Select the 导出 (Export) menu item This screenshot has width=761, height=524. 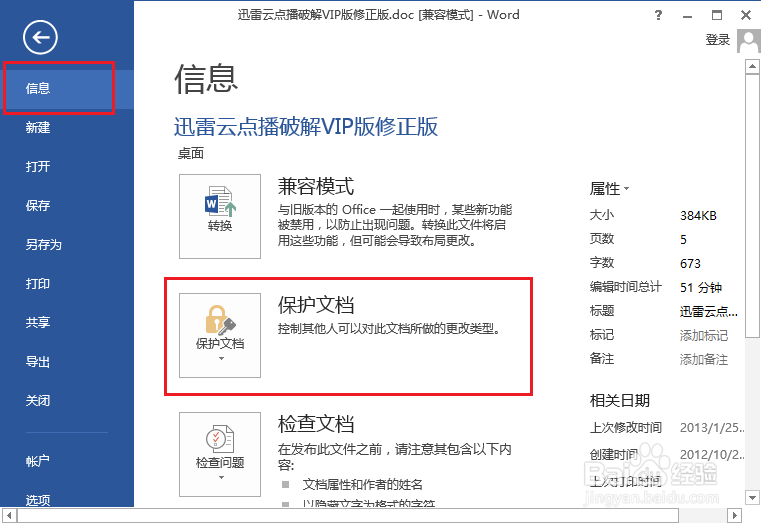pyautogui.click(x=67, y=361)
